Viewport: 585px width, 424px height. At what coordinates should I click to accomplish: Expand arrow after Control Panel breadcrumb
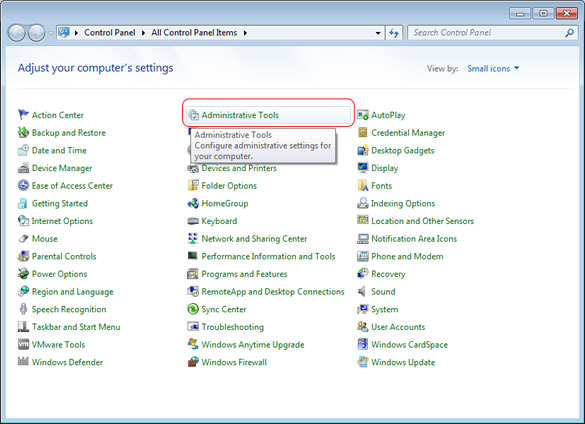pos(143,33)
